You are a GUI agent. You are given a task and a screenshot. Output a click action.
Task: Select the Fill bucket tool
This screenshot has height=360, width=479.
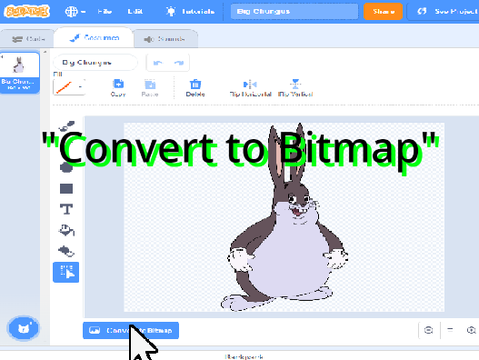66,230
